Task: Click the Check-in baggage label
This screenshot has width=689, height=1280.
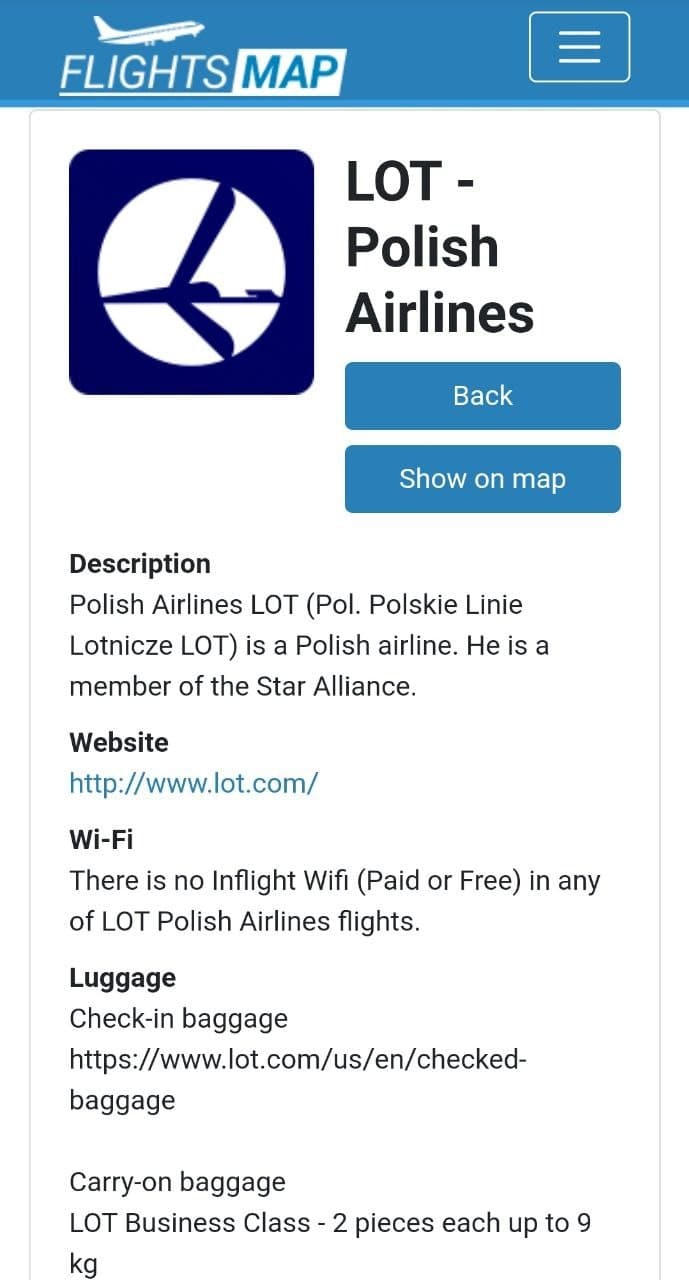Action: pyautogui.click(x=178, y=1018)
